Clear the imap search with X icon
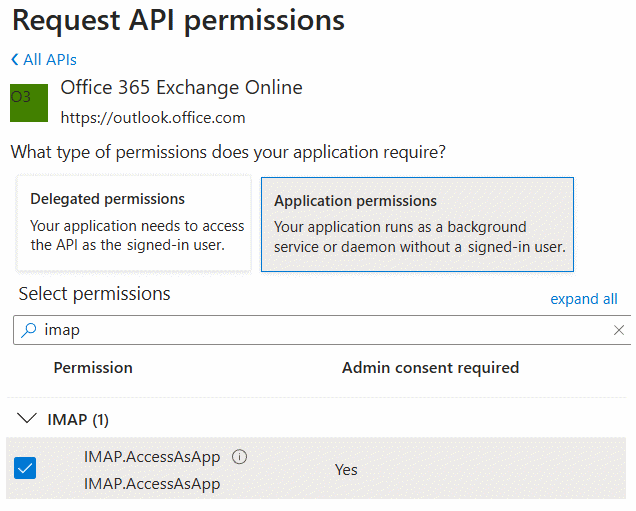The image size is (636, 511). pos(619,330)
